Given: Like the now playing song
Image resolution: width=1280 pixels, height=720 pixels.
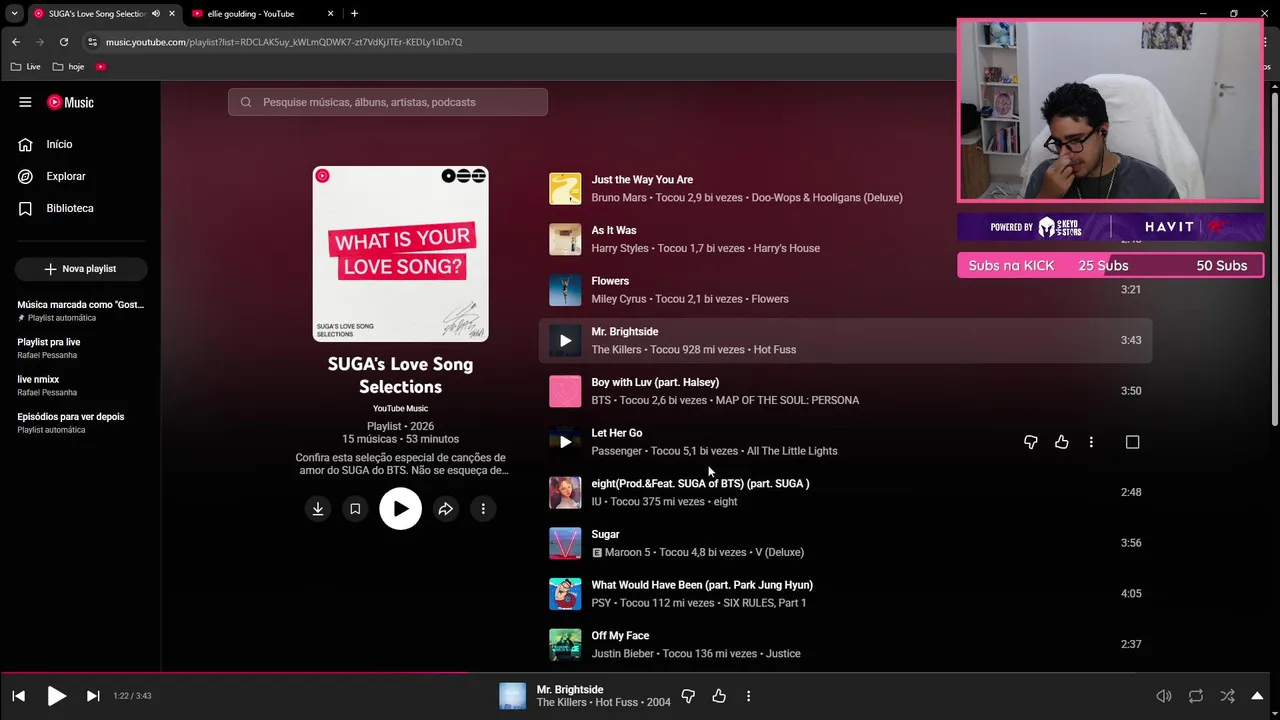Looking at the screenshot, I should 719,696.
